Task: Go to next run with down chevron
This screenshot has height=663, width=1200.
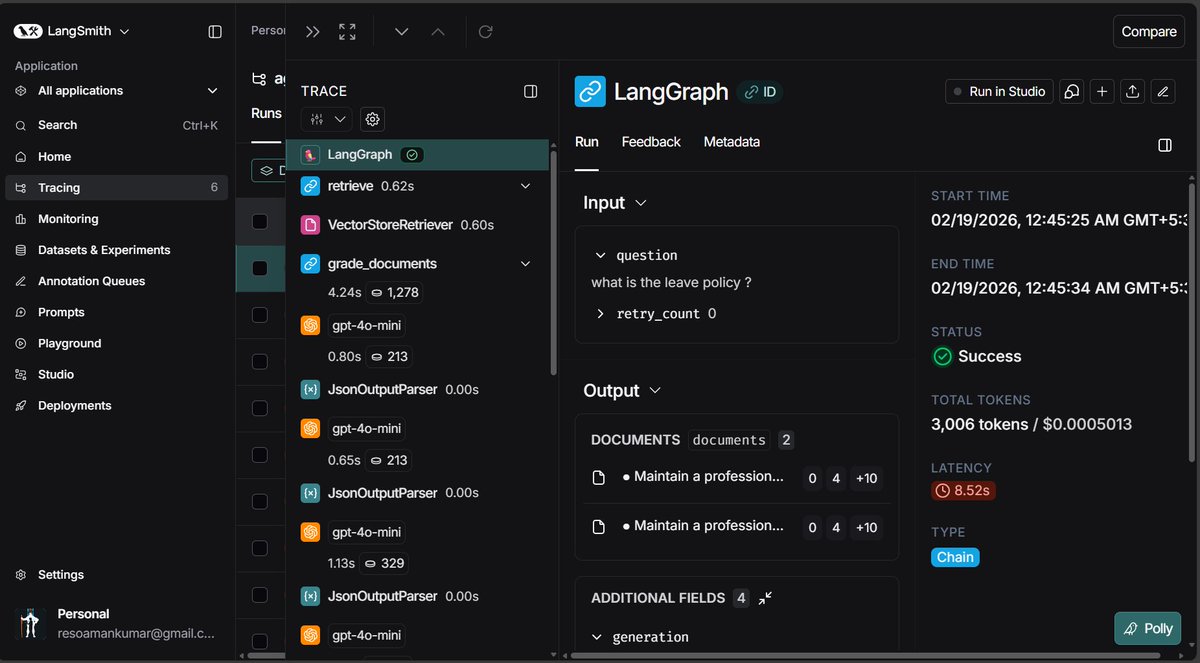Action: (x=401, y=32)
